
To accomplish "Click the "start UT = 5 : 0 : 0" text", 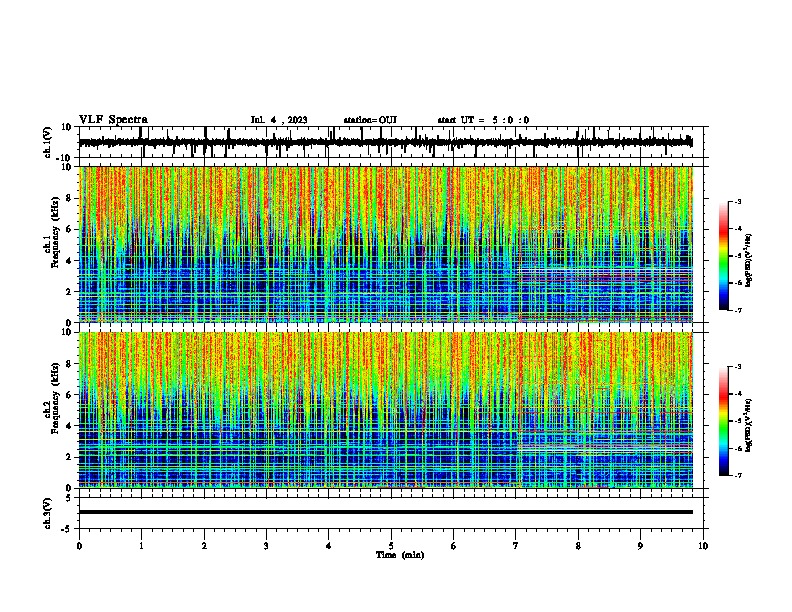I will 483,120.
